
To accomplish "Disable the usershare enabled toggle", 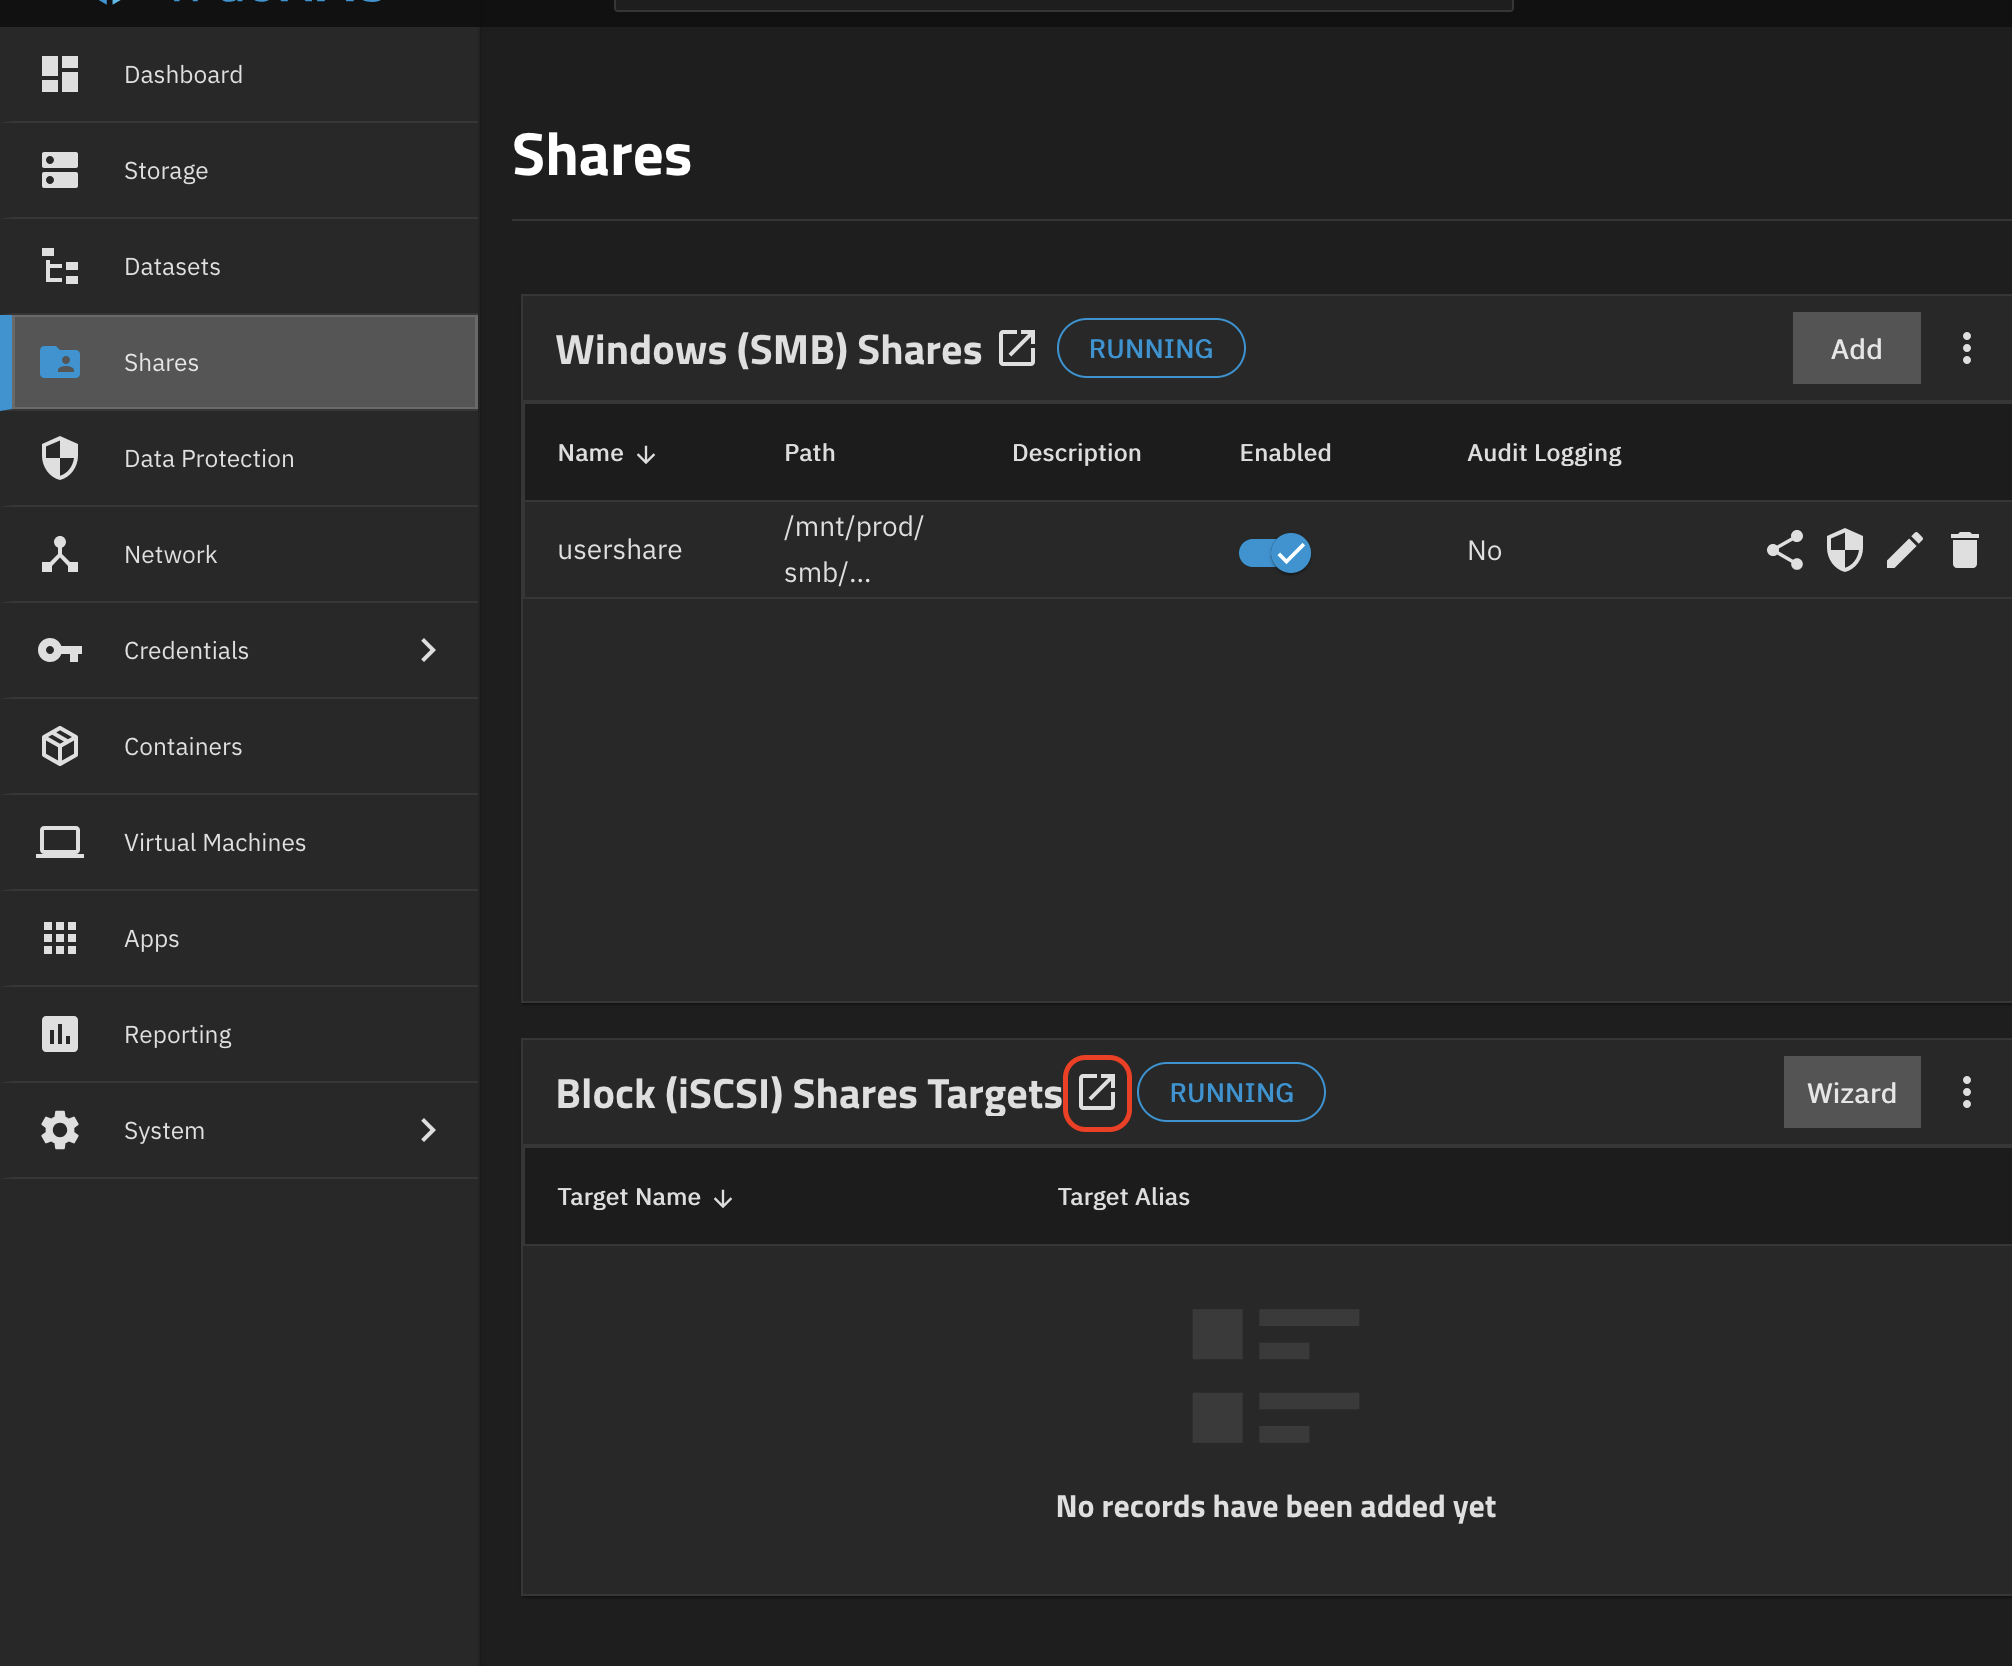I will pos(1274,552).
